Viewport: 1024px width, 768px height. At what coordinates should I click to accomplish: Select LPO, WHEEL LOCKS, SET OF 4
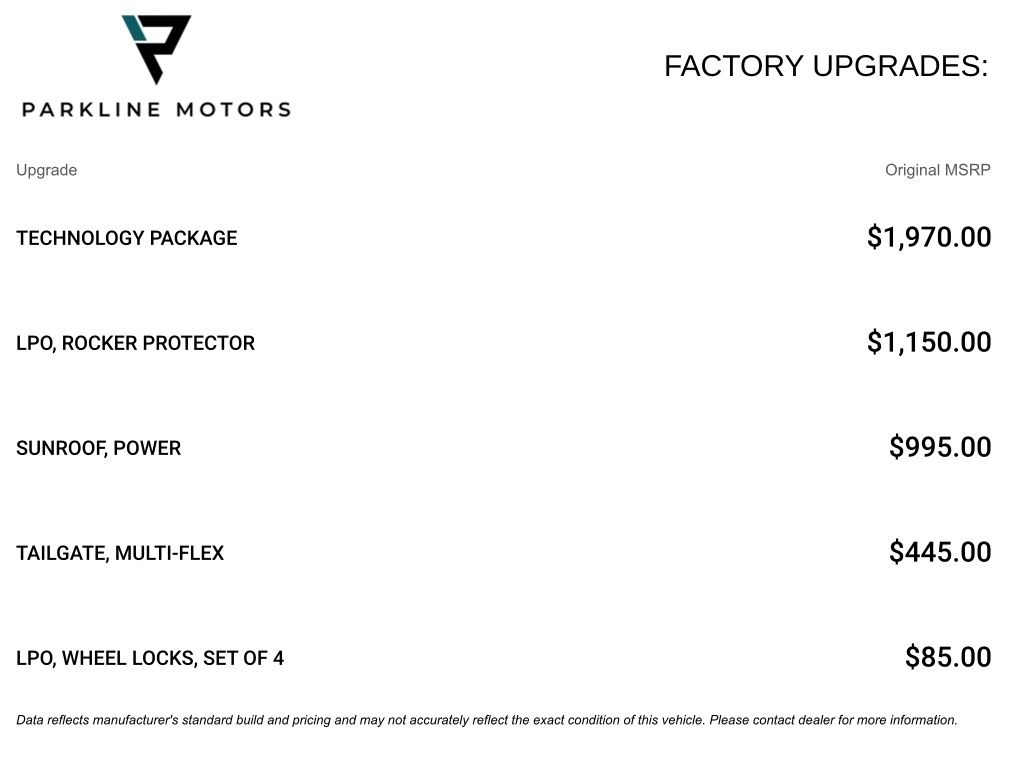click(x=150, y=658)
